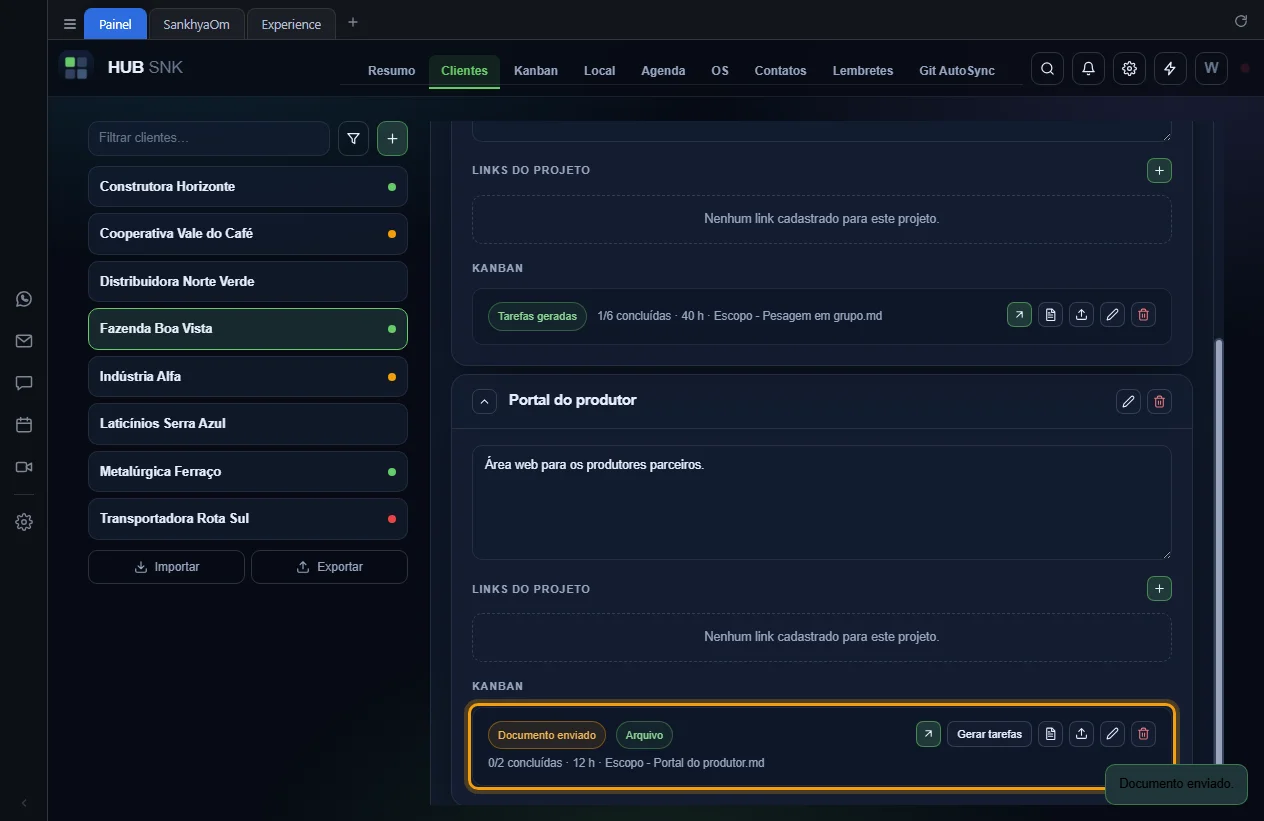Select the Clientes tab
The image size is (1264, 821).
pos(464,71)
